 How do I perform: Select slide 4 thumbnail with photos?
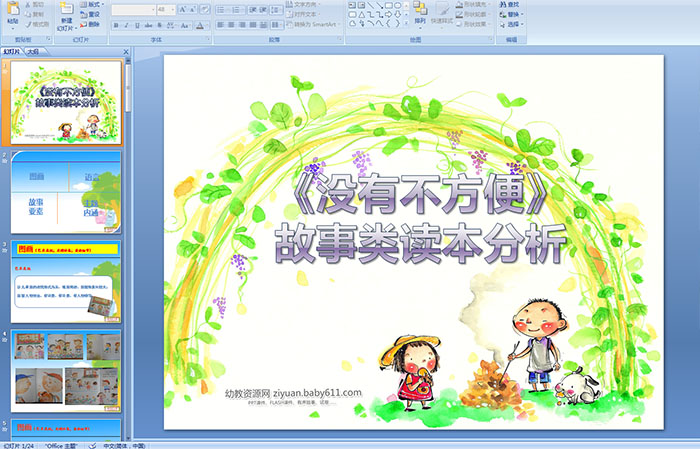[x=66, y=371]
